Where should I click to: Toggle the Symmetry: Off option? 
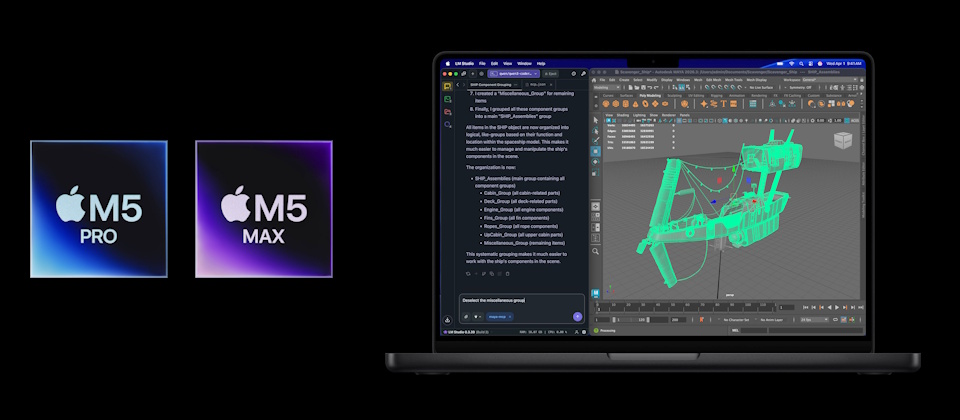click(x=799, y=88)
